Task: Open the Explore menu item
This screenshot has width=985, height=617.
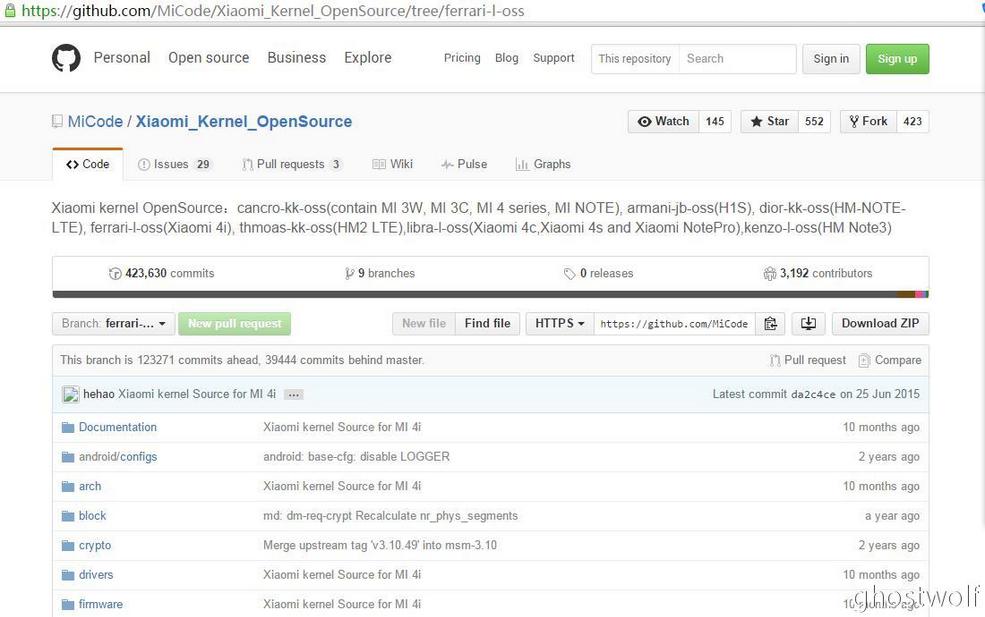Action: [x=367, y=58]
